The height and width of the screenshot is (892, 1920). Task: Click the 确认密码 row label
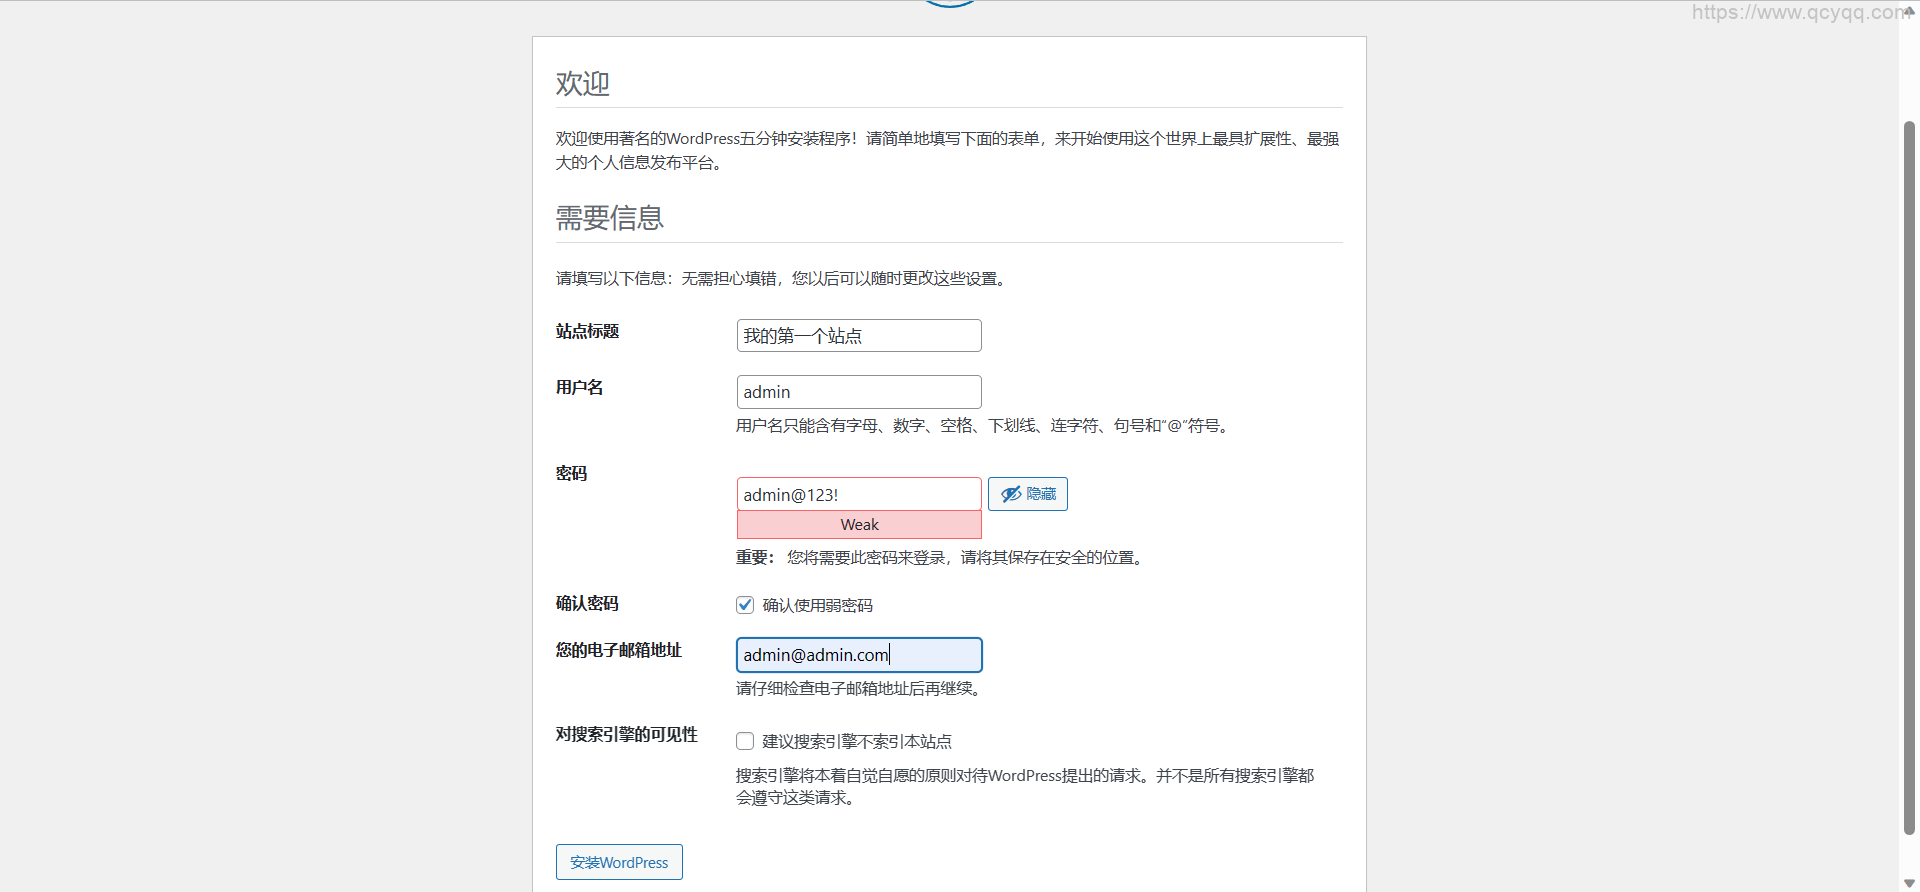pos(587,604)
